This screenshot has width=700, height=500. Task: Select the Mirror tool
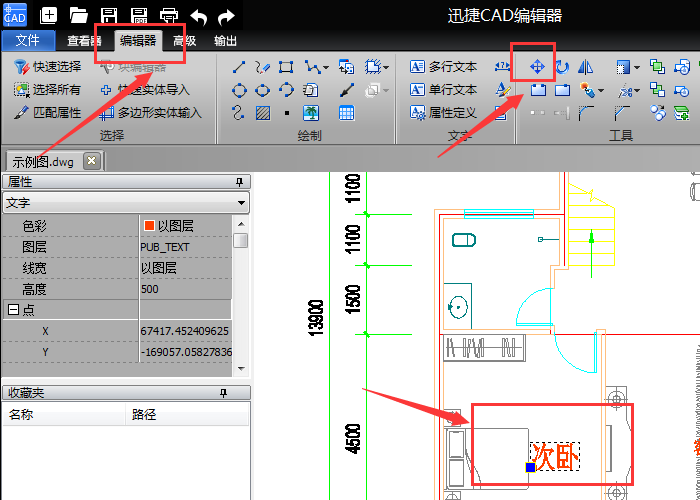(x=586, y=67)
